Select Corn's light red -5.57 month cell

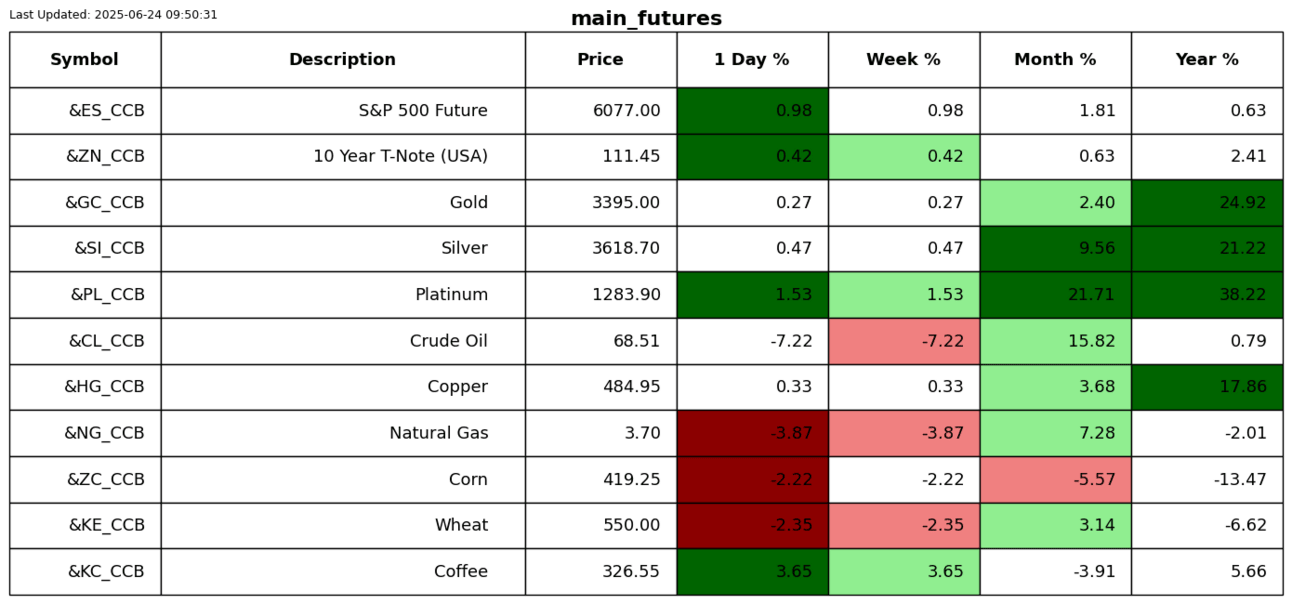click(x=1055, y=480)
